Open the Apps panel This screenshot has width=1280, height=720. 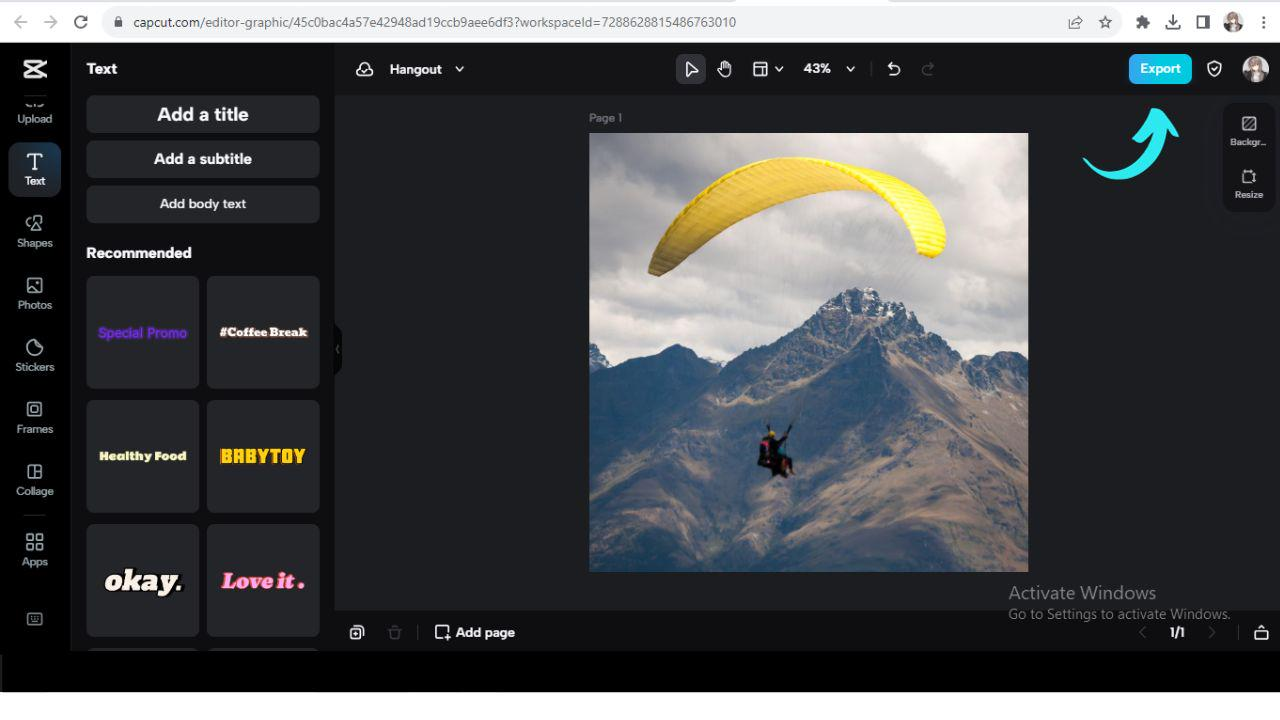34,548
